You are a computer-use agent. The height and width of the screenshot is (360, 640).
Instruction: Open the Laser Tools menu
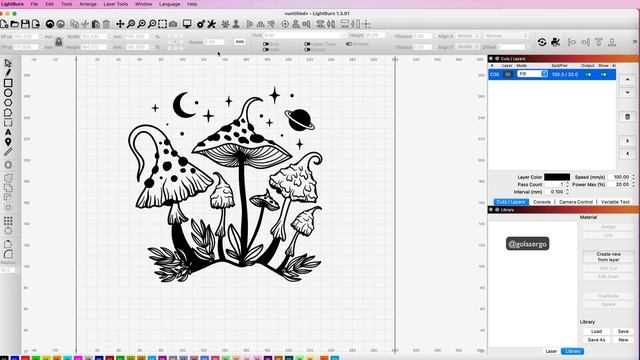(116, 4)
